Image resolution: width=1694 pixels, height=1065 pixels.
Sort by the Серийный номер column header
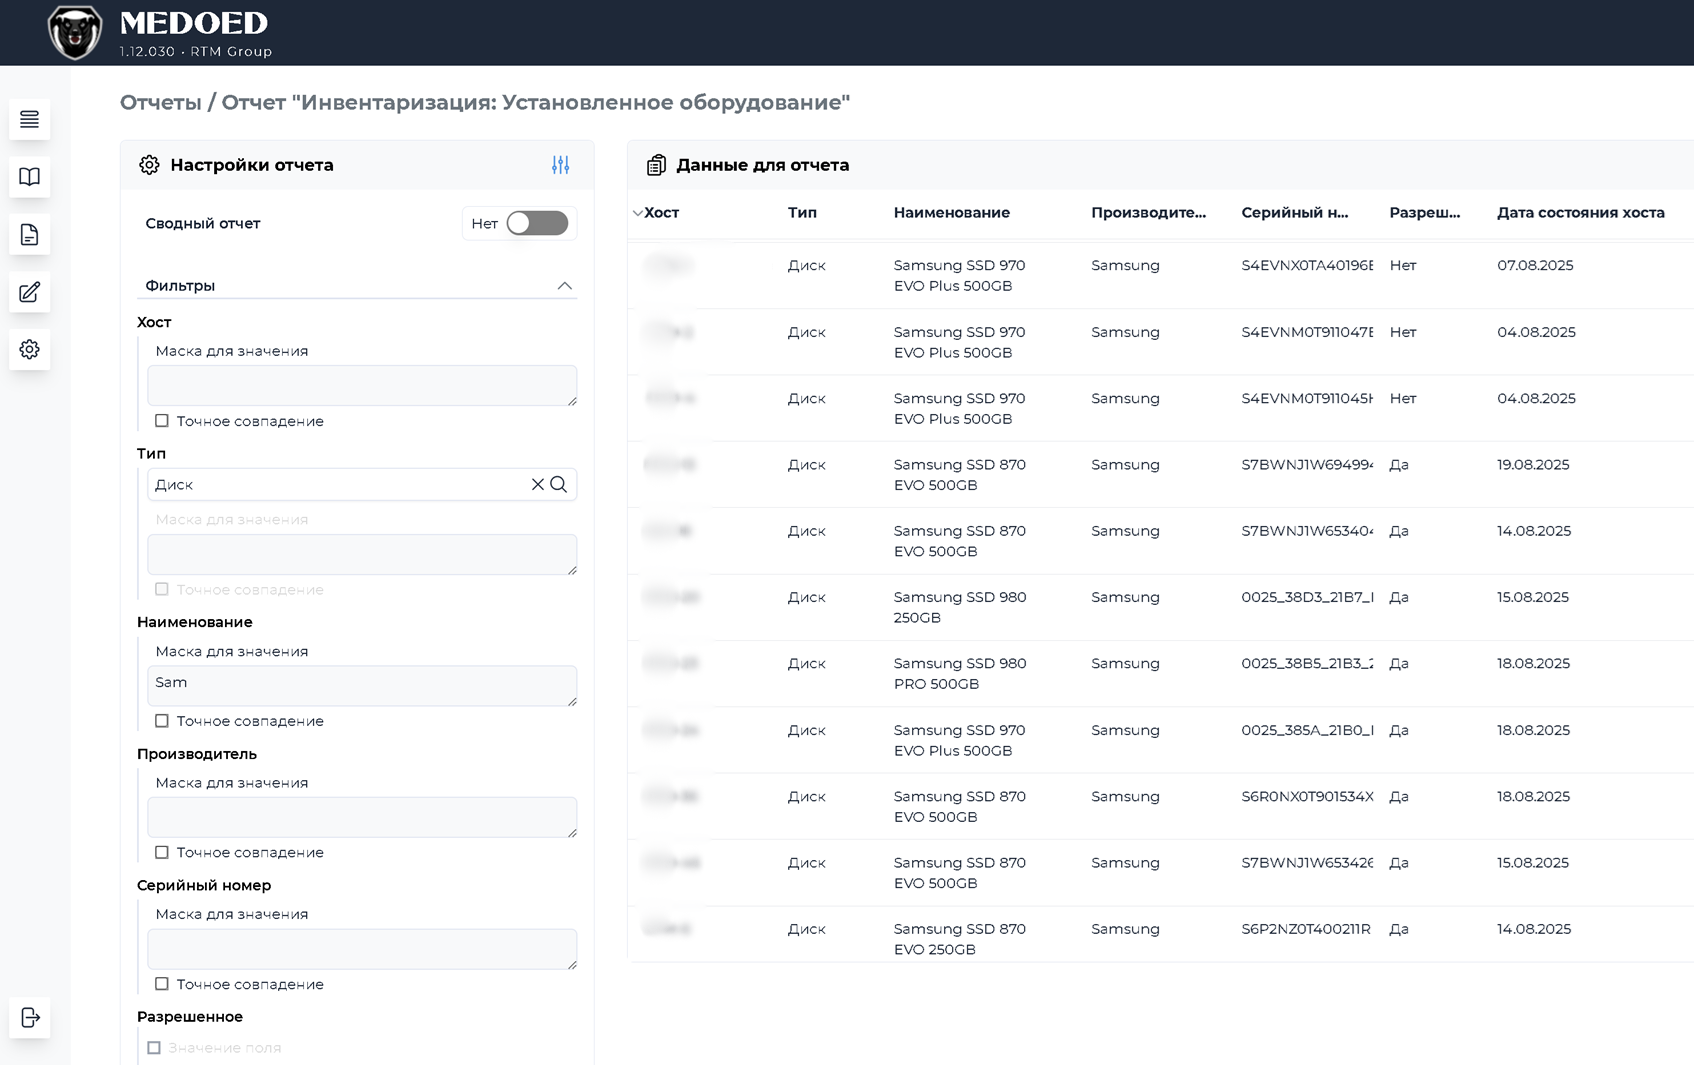1295,213
